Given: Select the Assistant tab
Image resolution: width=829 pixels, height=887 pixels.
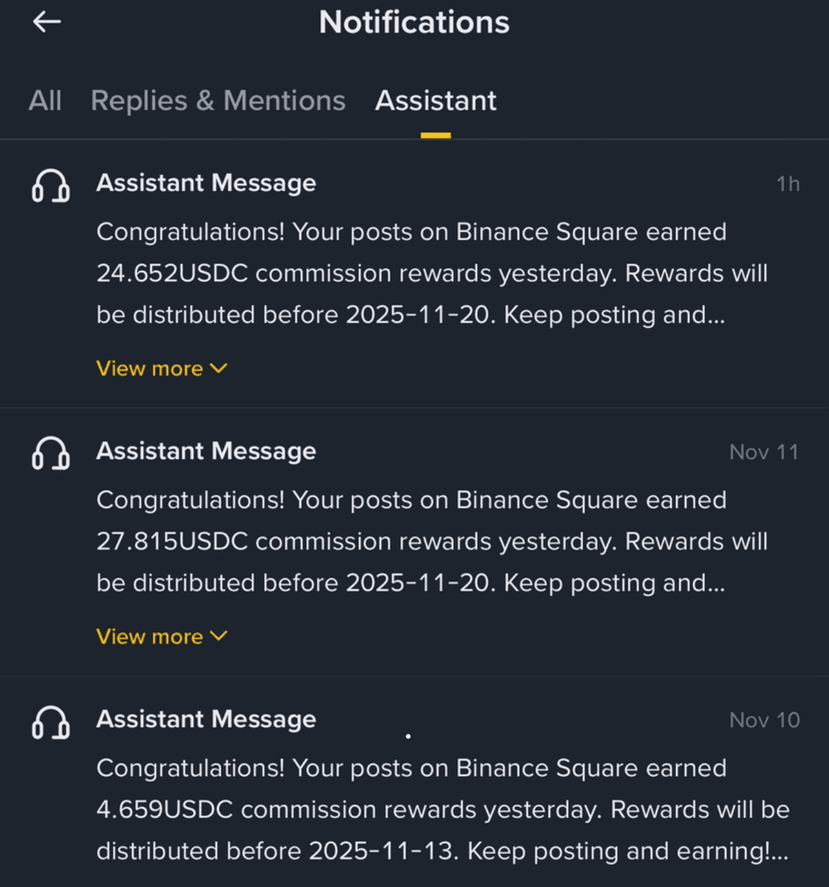Looking at the screenshot, I should click(x=435, y=101).
